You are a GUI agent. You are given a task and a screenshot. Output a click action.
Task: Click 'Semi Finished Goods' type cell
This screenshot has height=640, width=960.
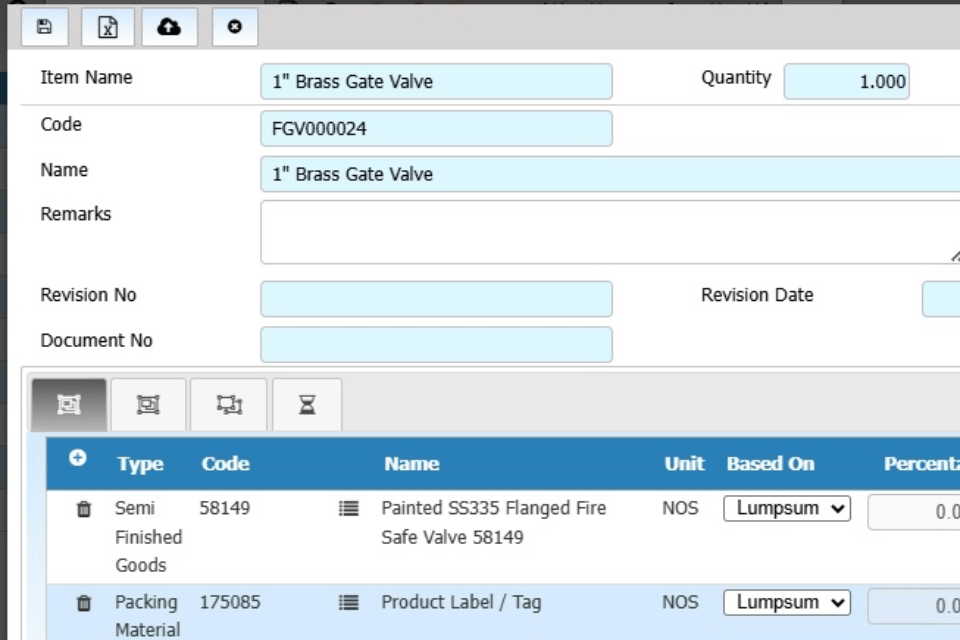tap(149, 536)
